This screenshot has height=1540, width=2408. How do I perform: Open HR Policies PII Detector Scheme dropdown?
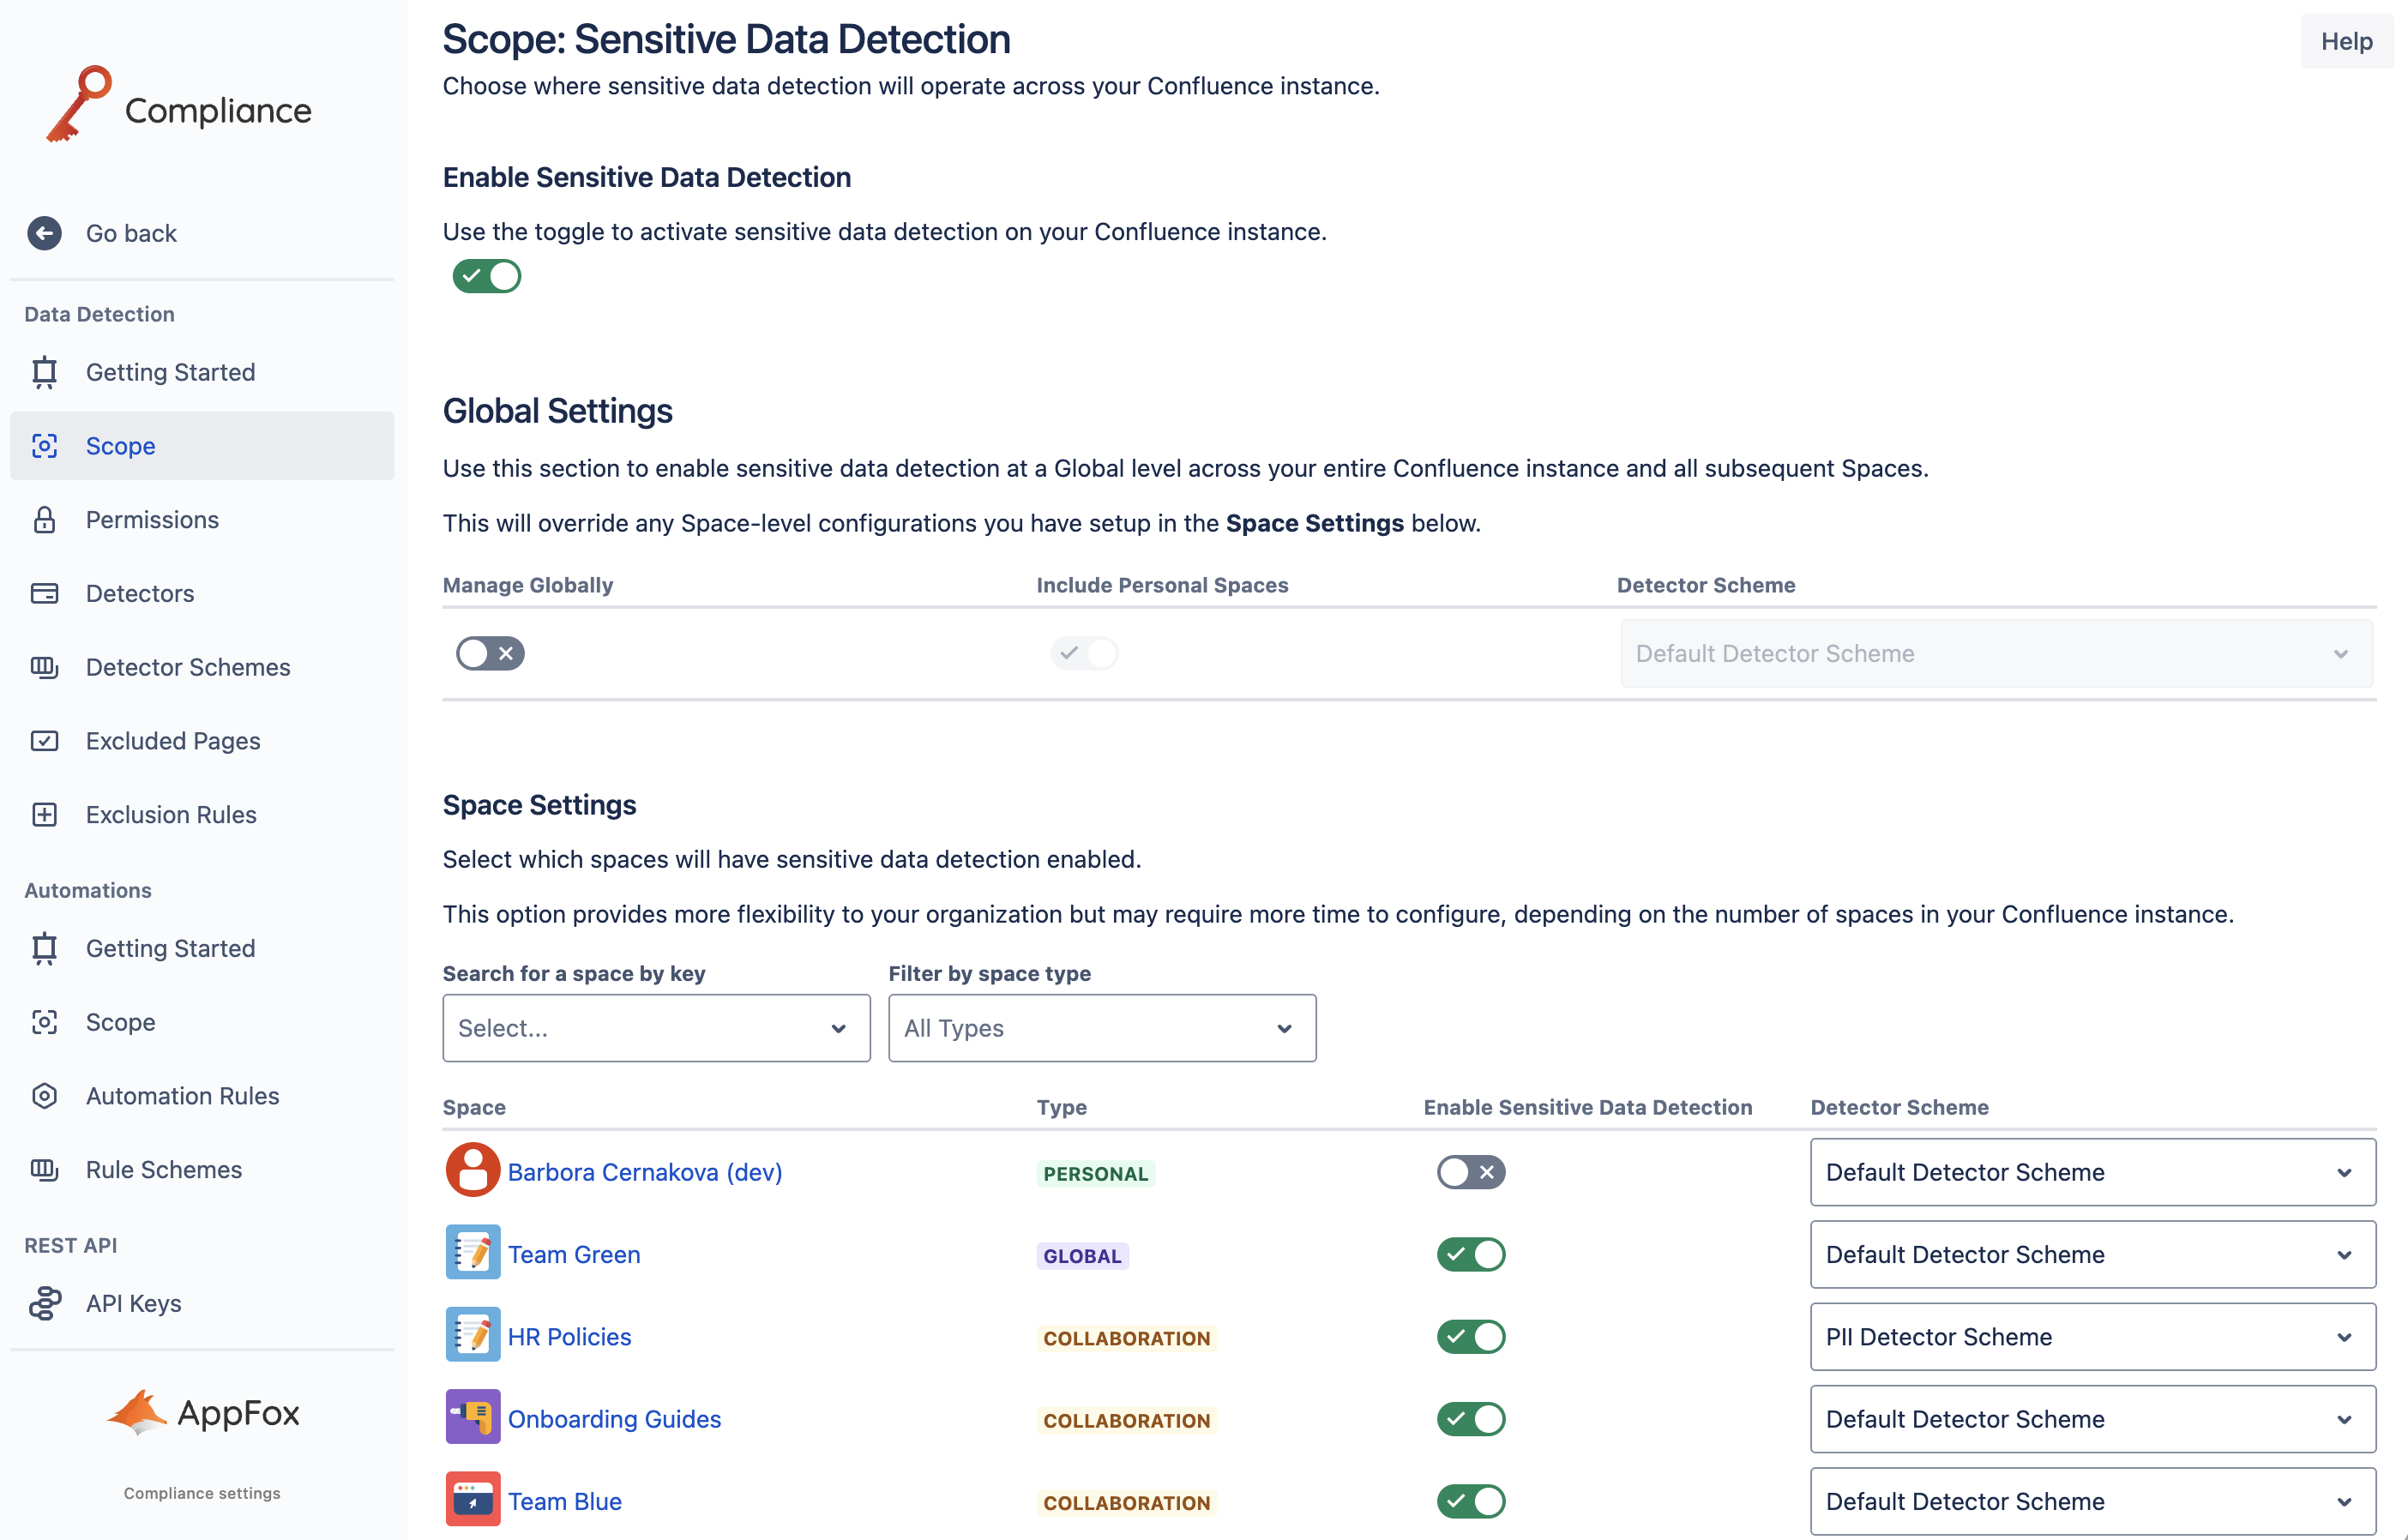[x=2092, y=1337]
